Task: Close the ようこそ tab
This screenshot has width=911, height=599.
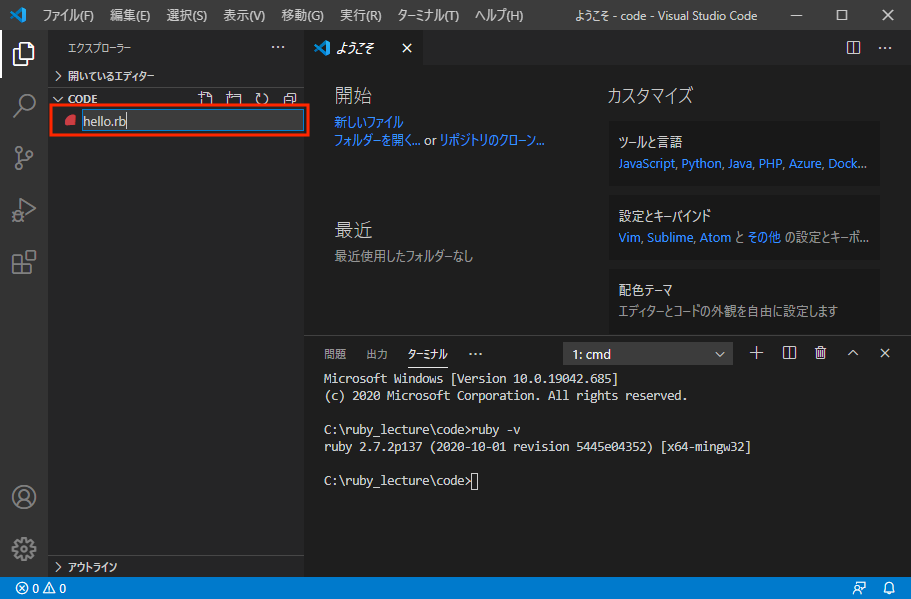Action: coord(407,48)
